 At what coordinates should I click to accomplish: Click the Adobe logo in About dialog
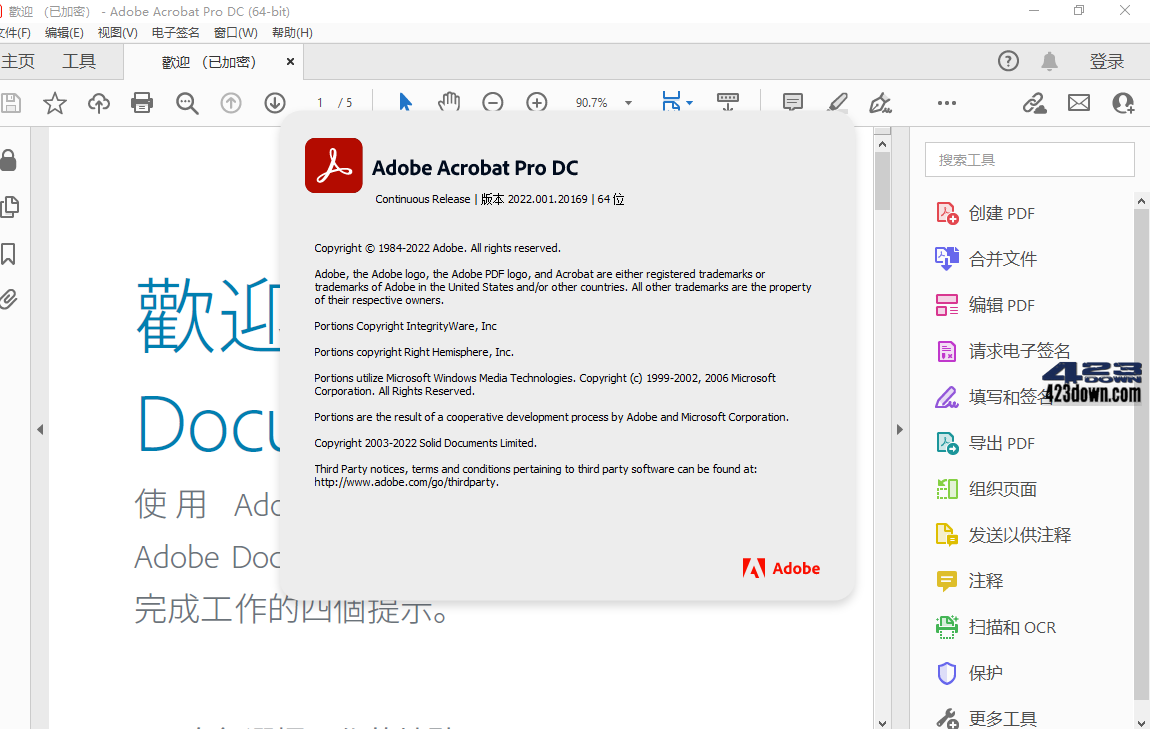tap(781, 568)
